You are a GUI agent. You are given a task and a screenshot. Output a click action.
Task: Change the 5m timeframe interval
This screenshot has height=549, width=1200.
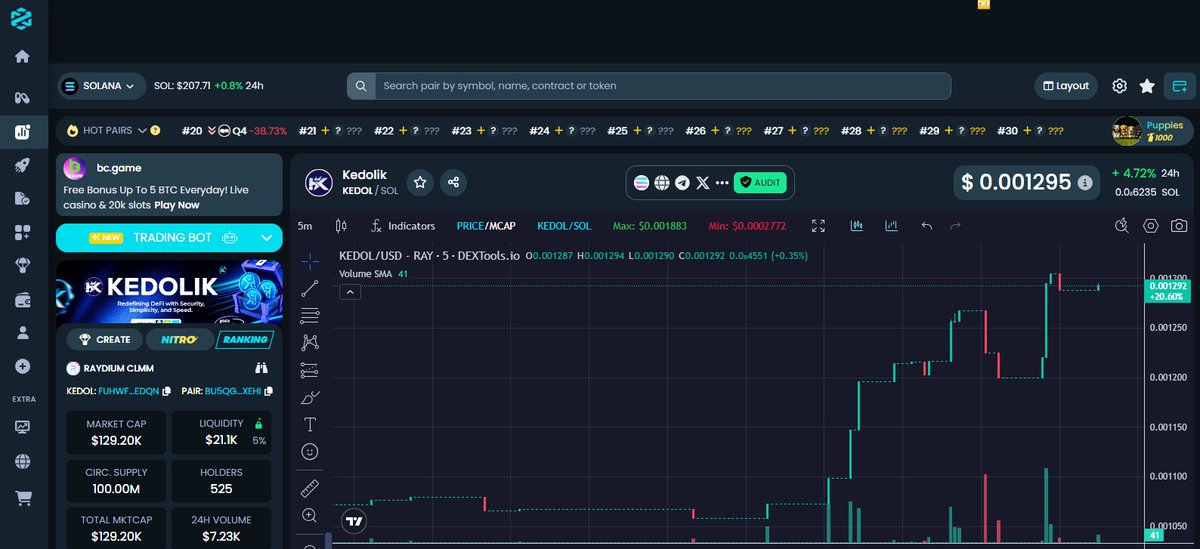pyautogui.click(x=305, y=226)
